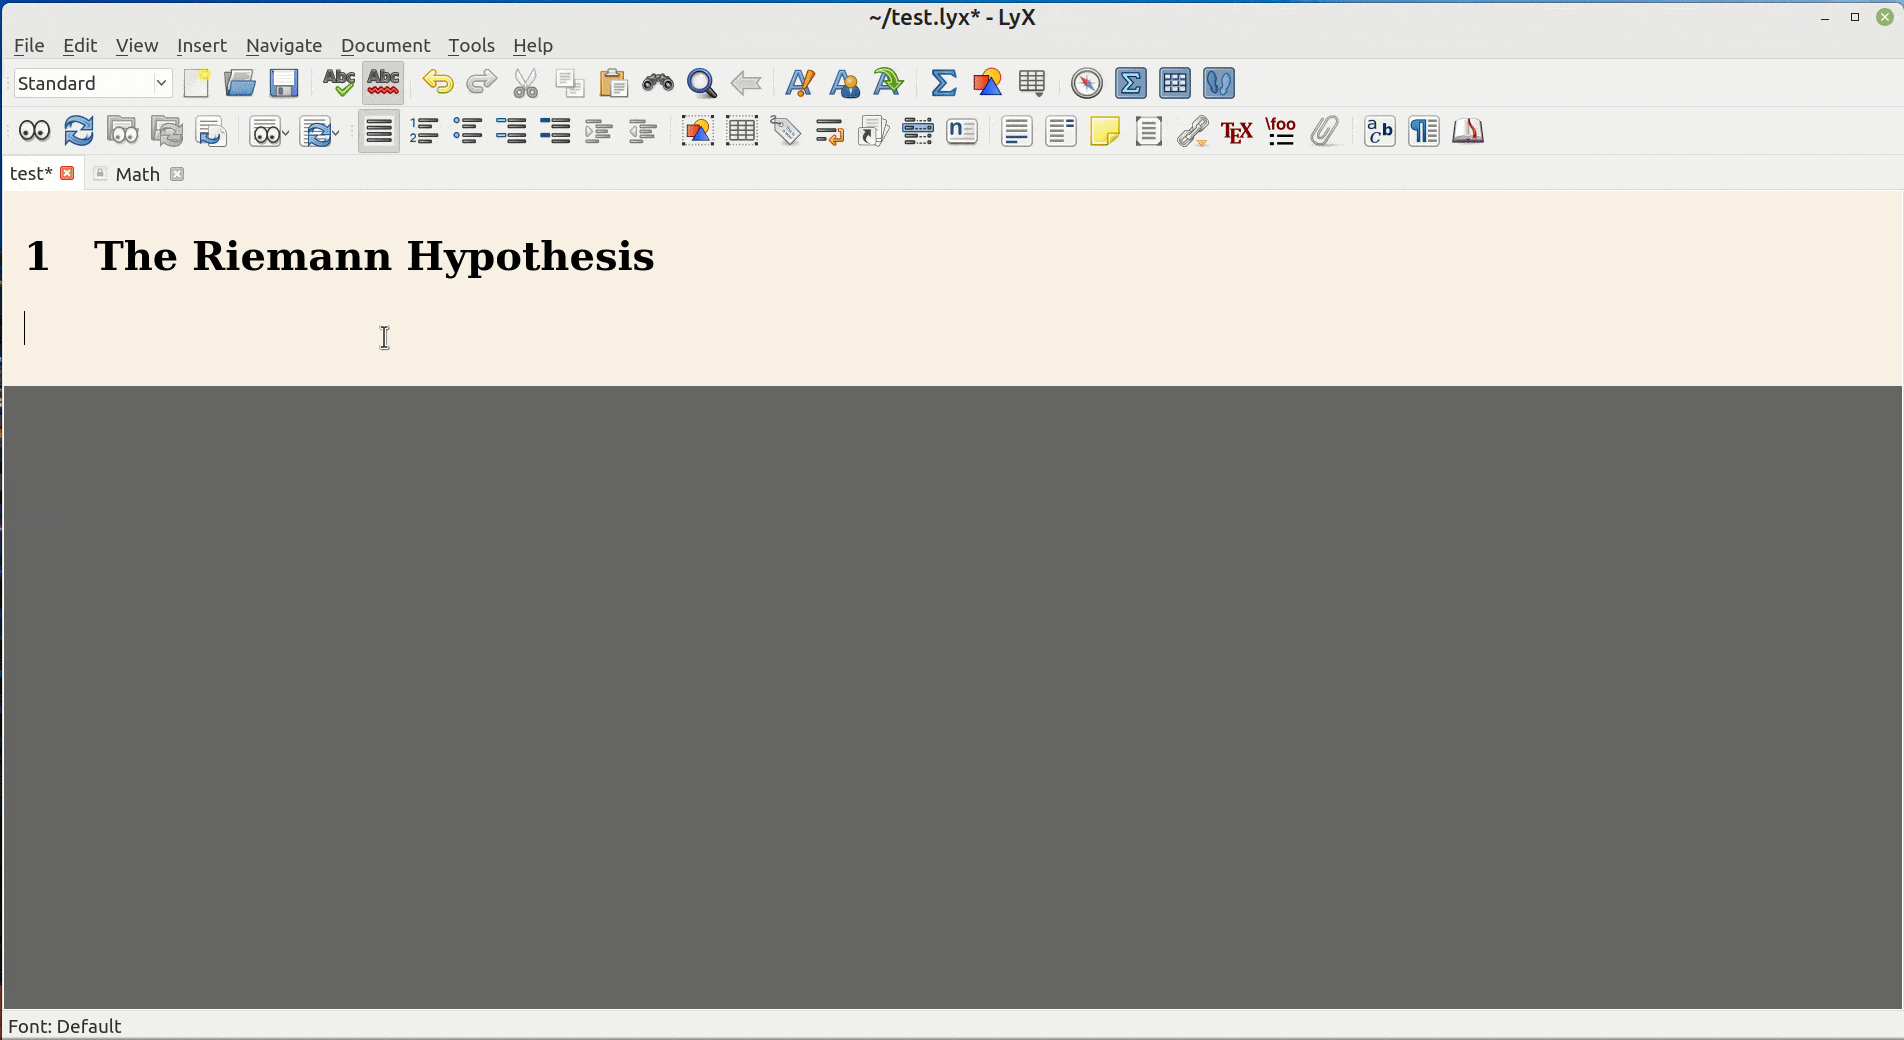This screenshot has height=1040, width=1904.
Task: Insert TeX code with the TEX icon
Action: pos(1237,131)
